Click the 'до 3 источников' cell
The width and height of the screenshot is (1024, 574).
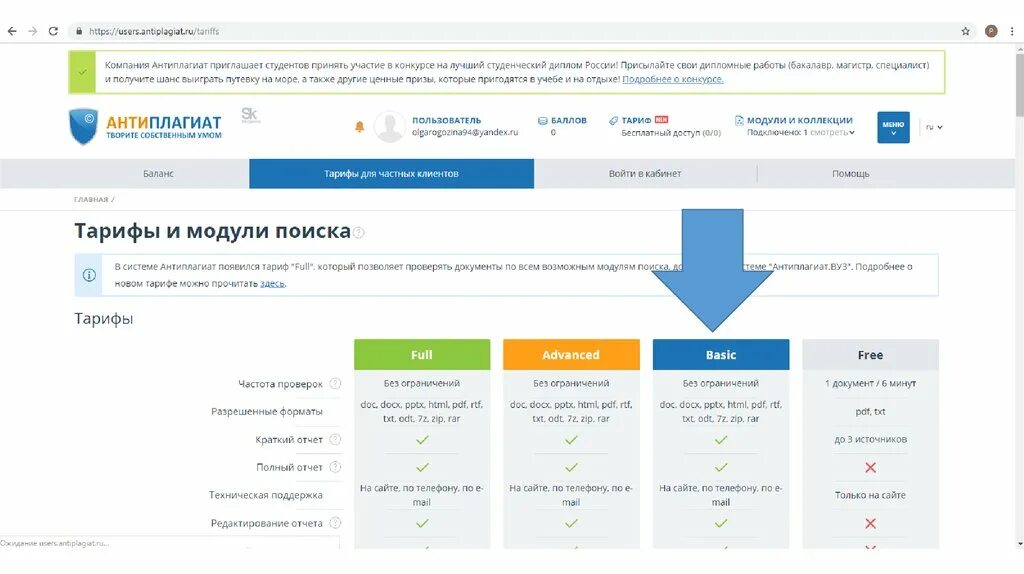871,439
